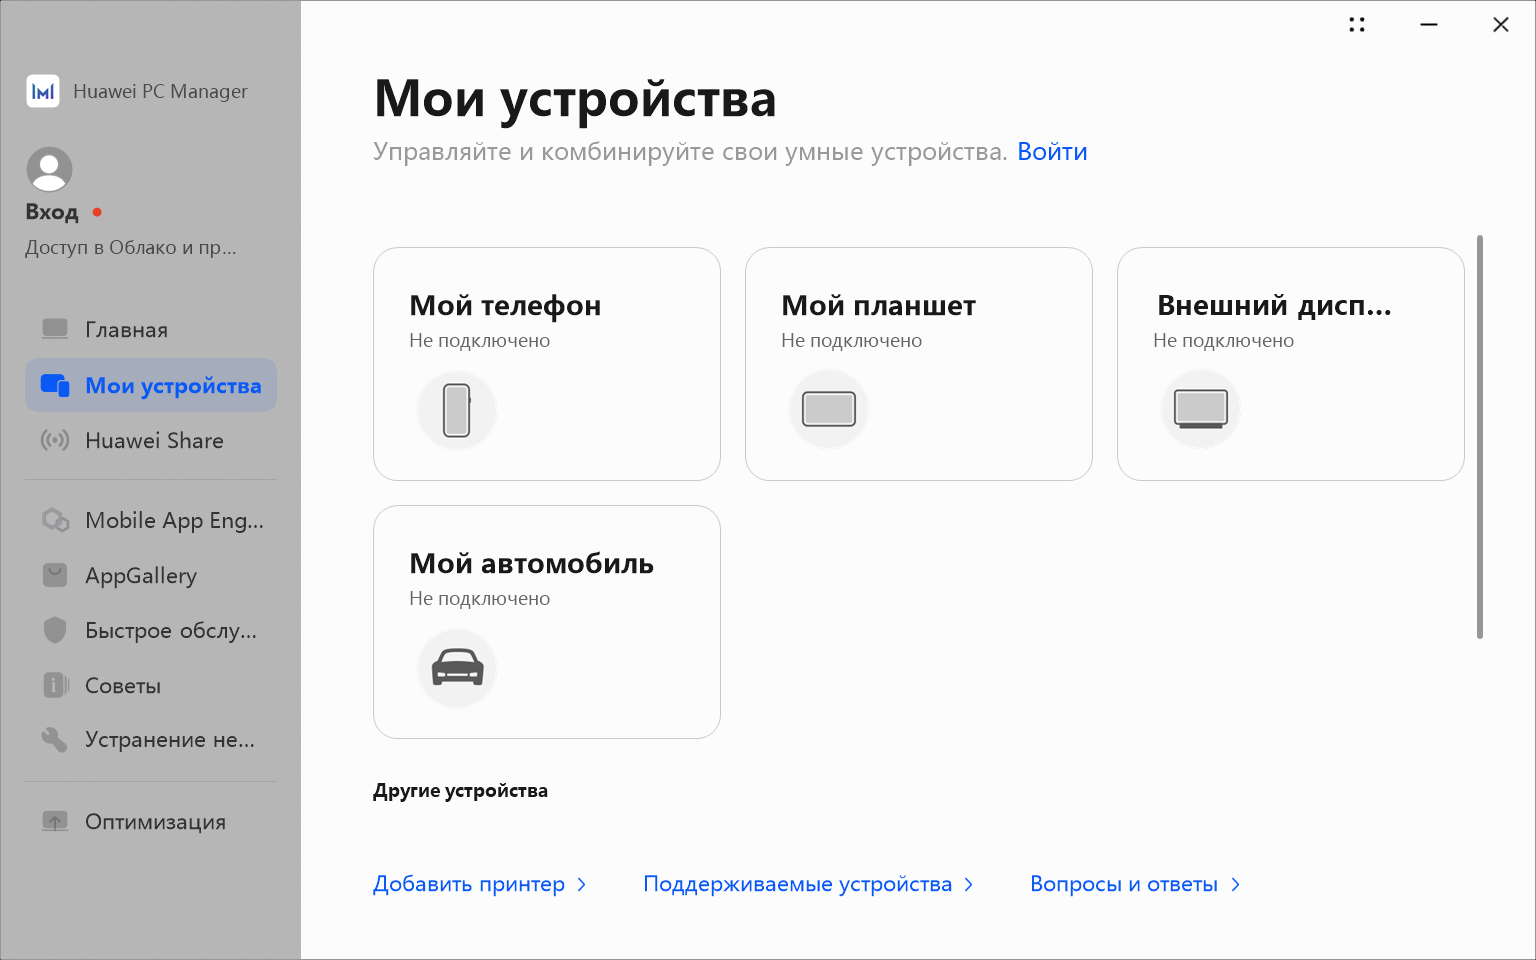Viewport: 1536px width, 960px height.
Task: Click the monitor icon in Внешний дисплей card
Action: pyautogui.click(x=1201, y=410)
